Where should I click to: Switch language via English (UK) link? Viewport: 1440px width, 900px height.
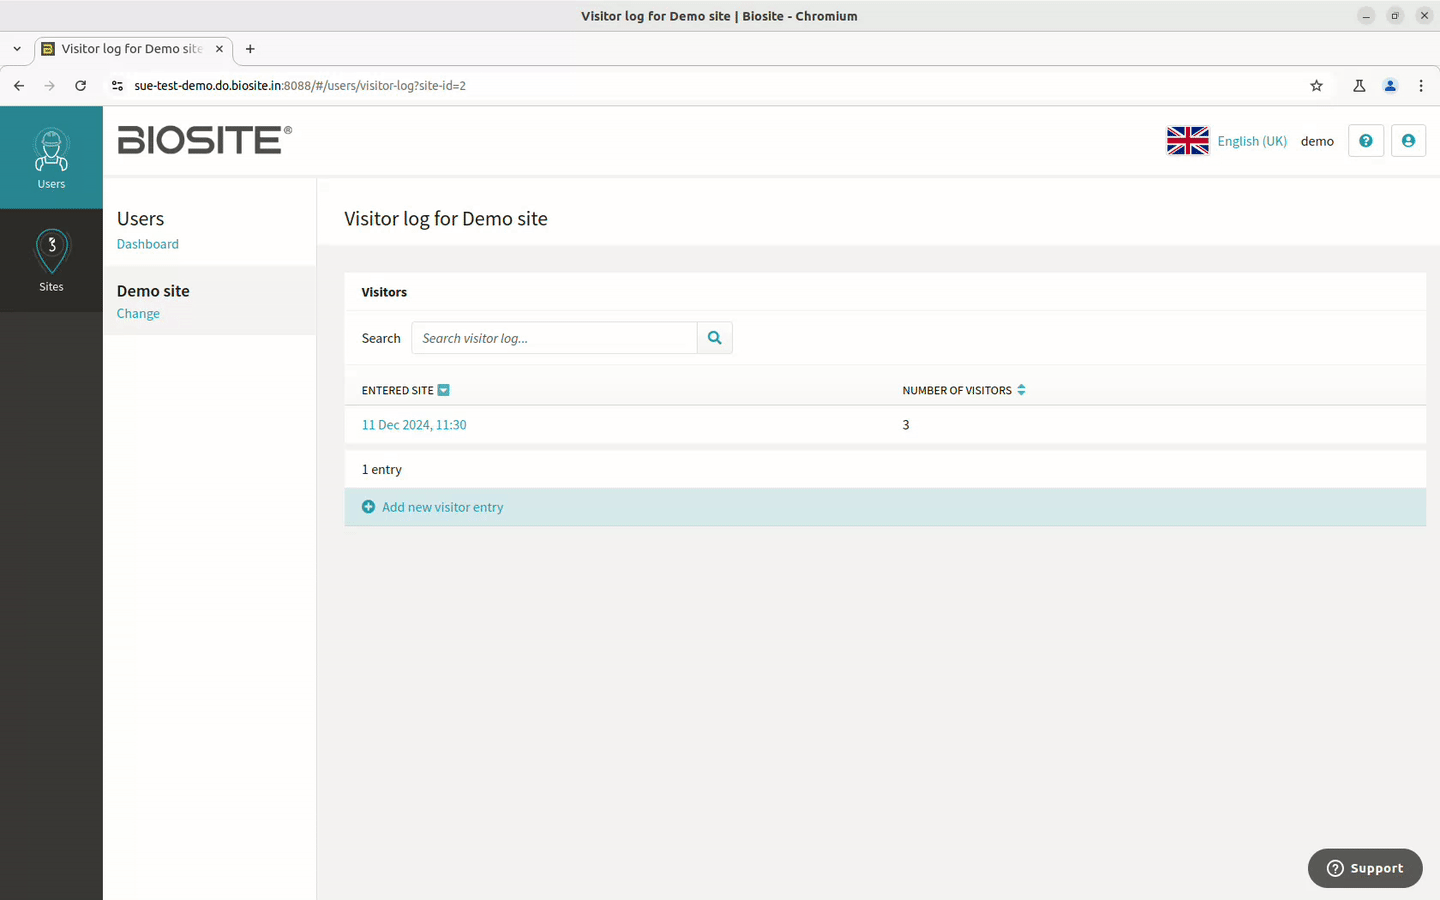point(1252,141)
